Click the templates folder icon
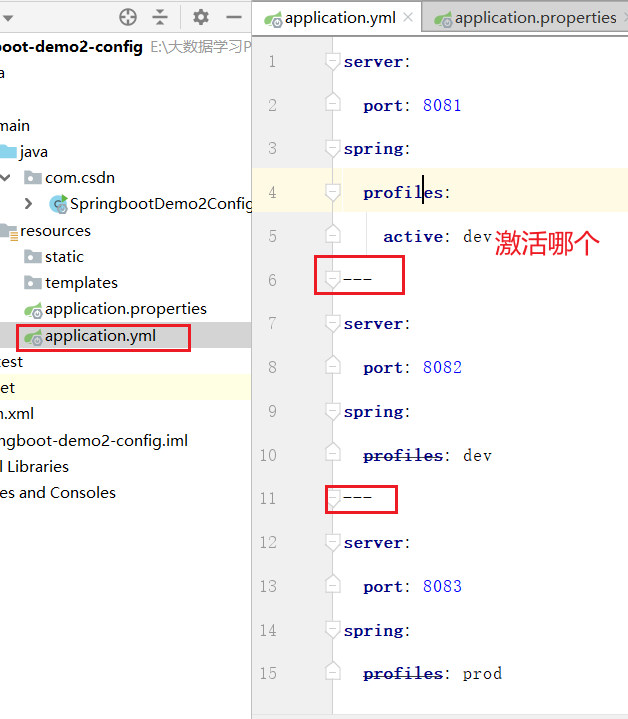 (x=33, y=283)
